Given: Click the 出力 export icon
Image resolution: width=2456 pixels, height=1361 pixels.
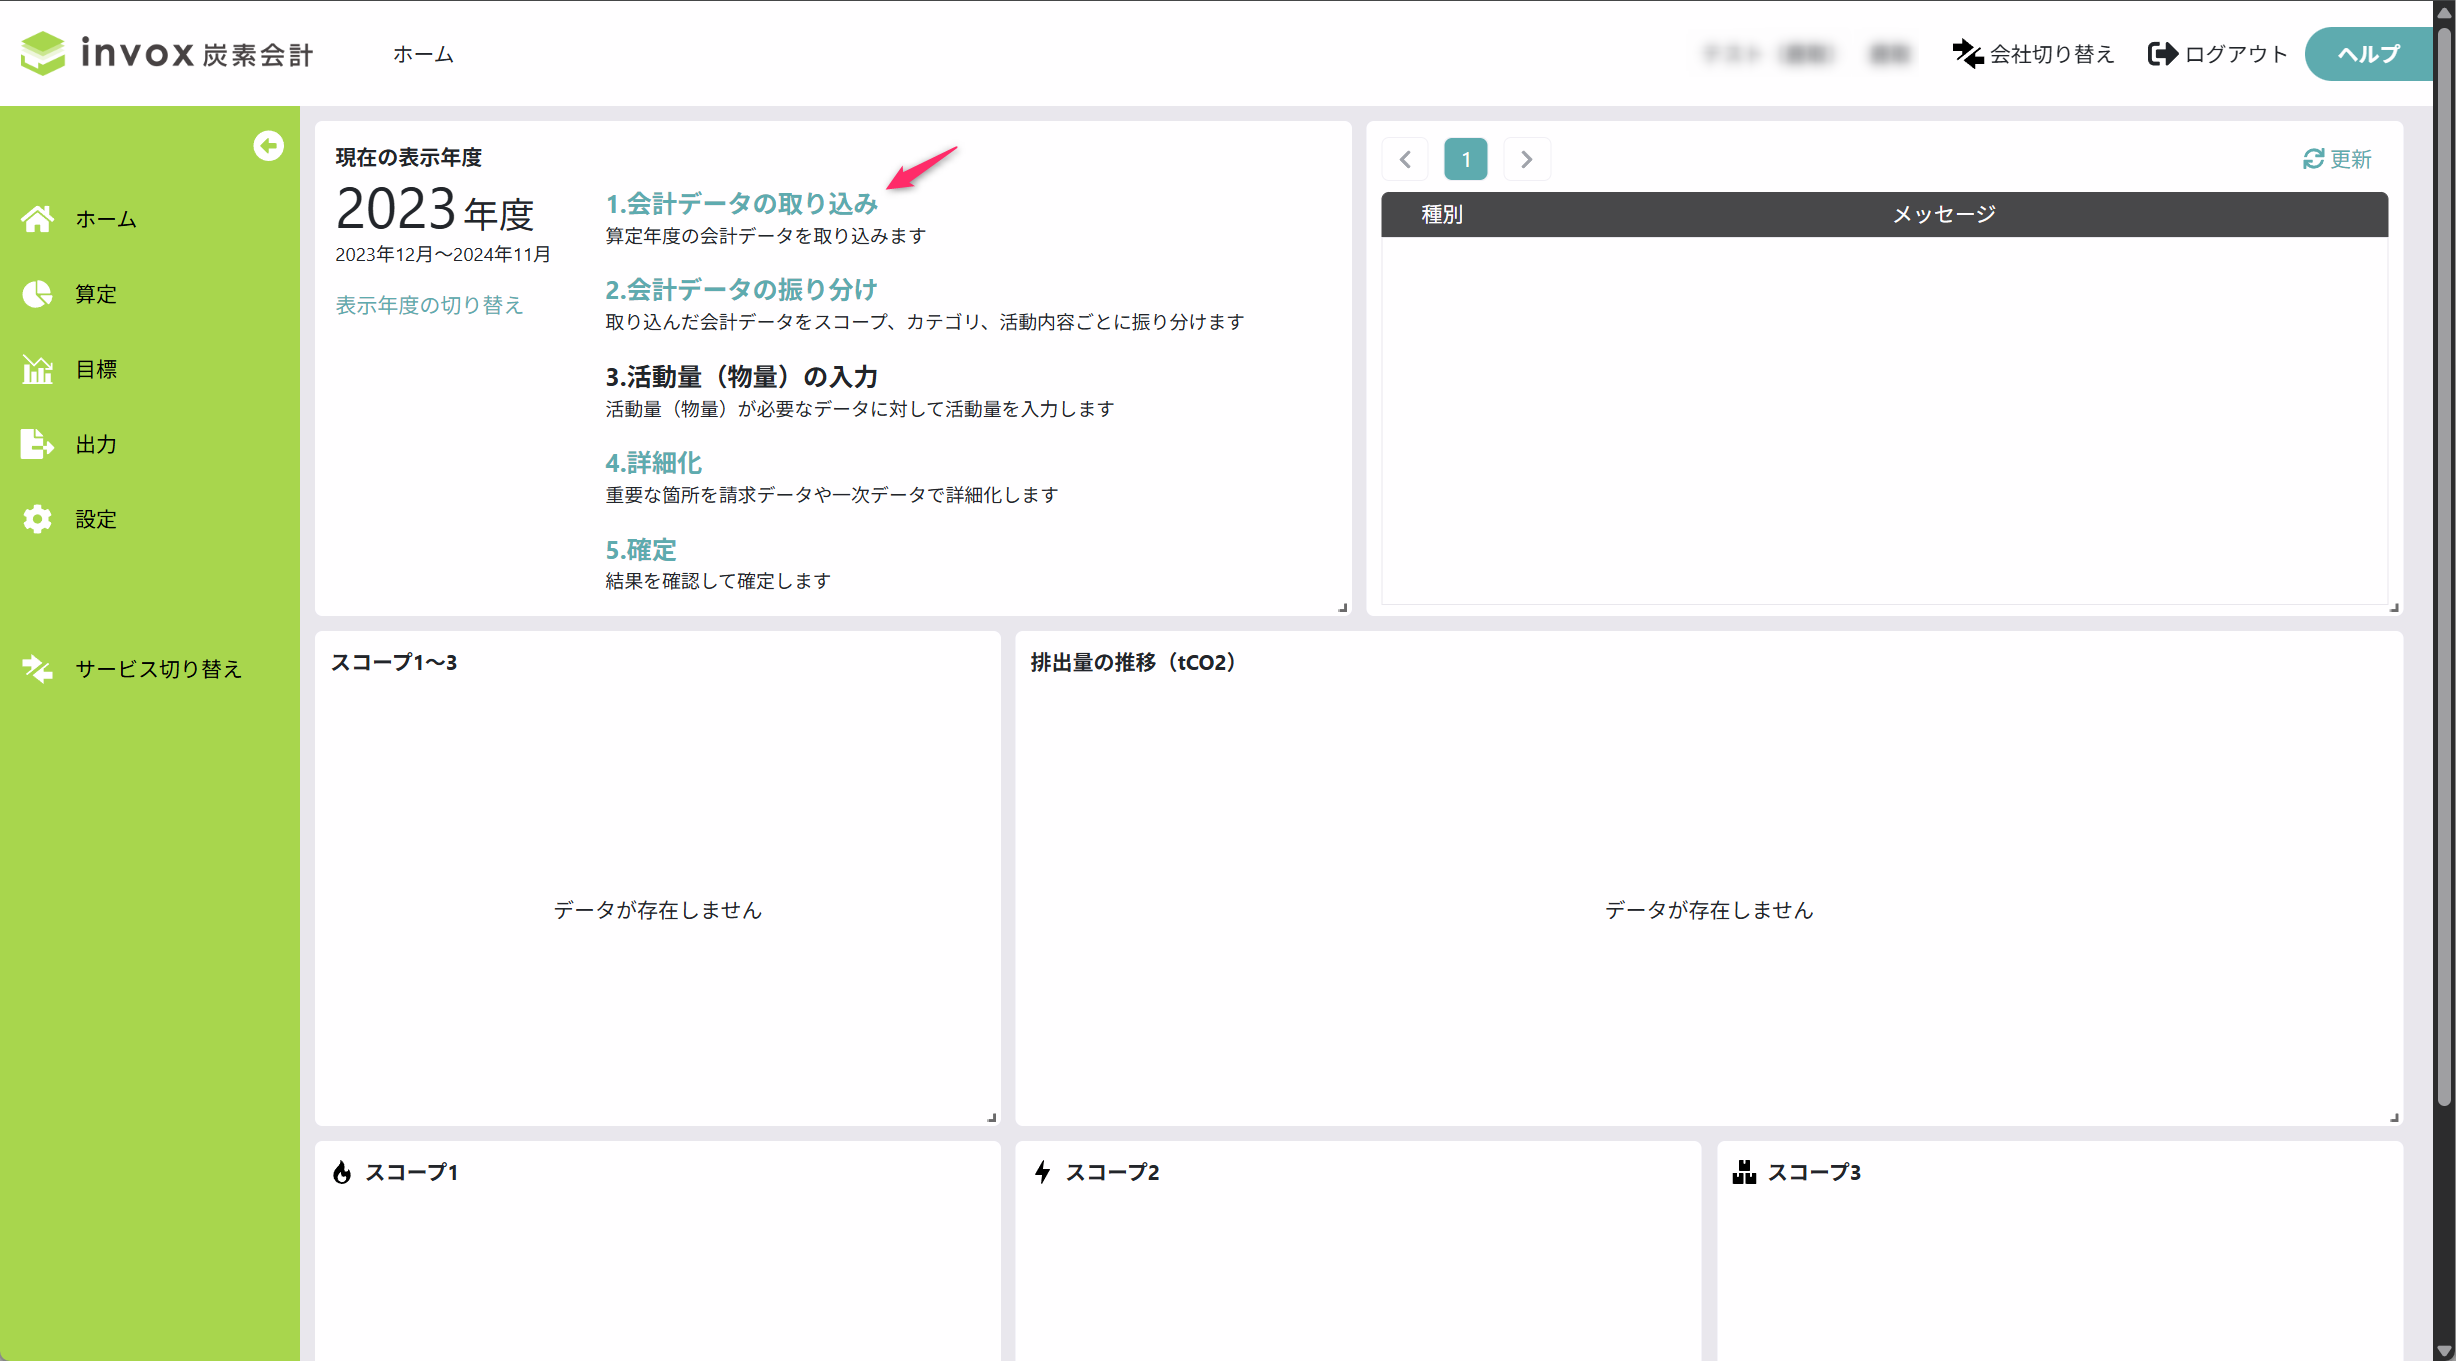Looking at the screenshot, I should (38, 444).
